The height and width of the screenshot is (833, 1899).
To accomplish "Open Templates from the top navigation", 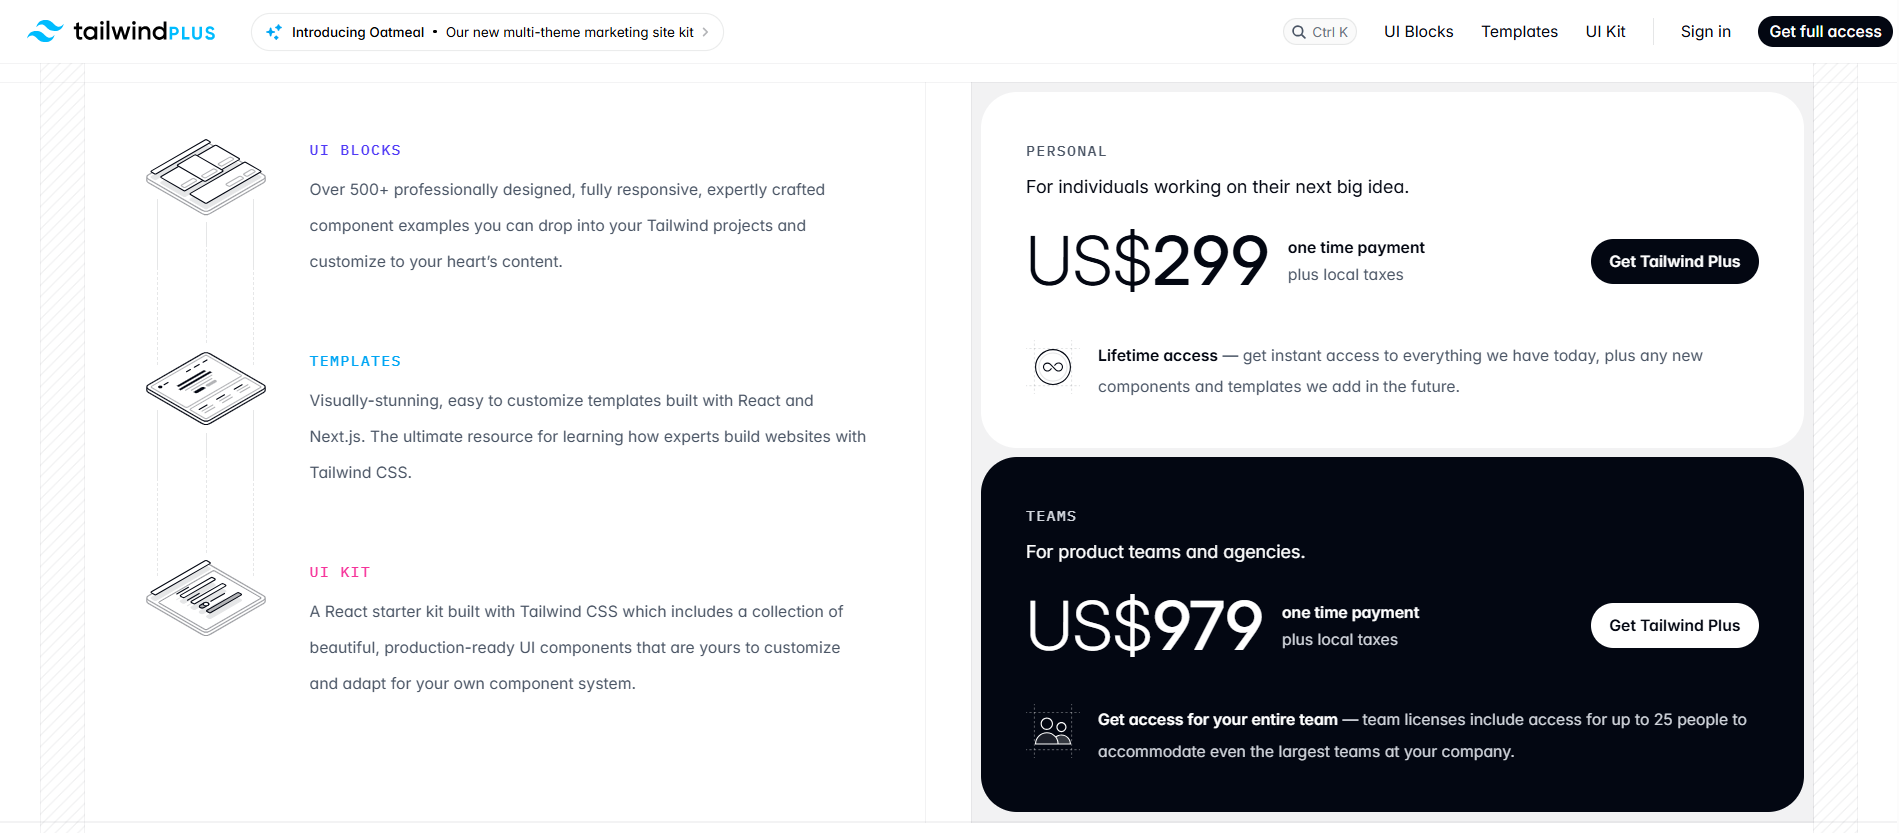I will 1519,31.
